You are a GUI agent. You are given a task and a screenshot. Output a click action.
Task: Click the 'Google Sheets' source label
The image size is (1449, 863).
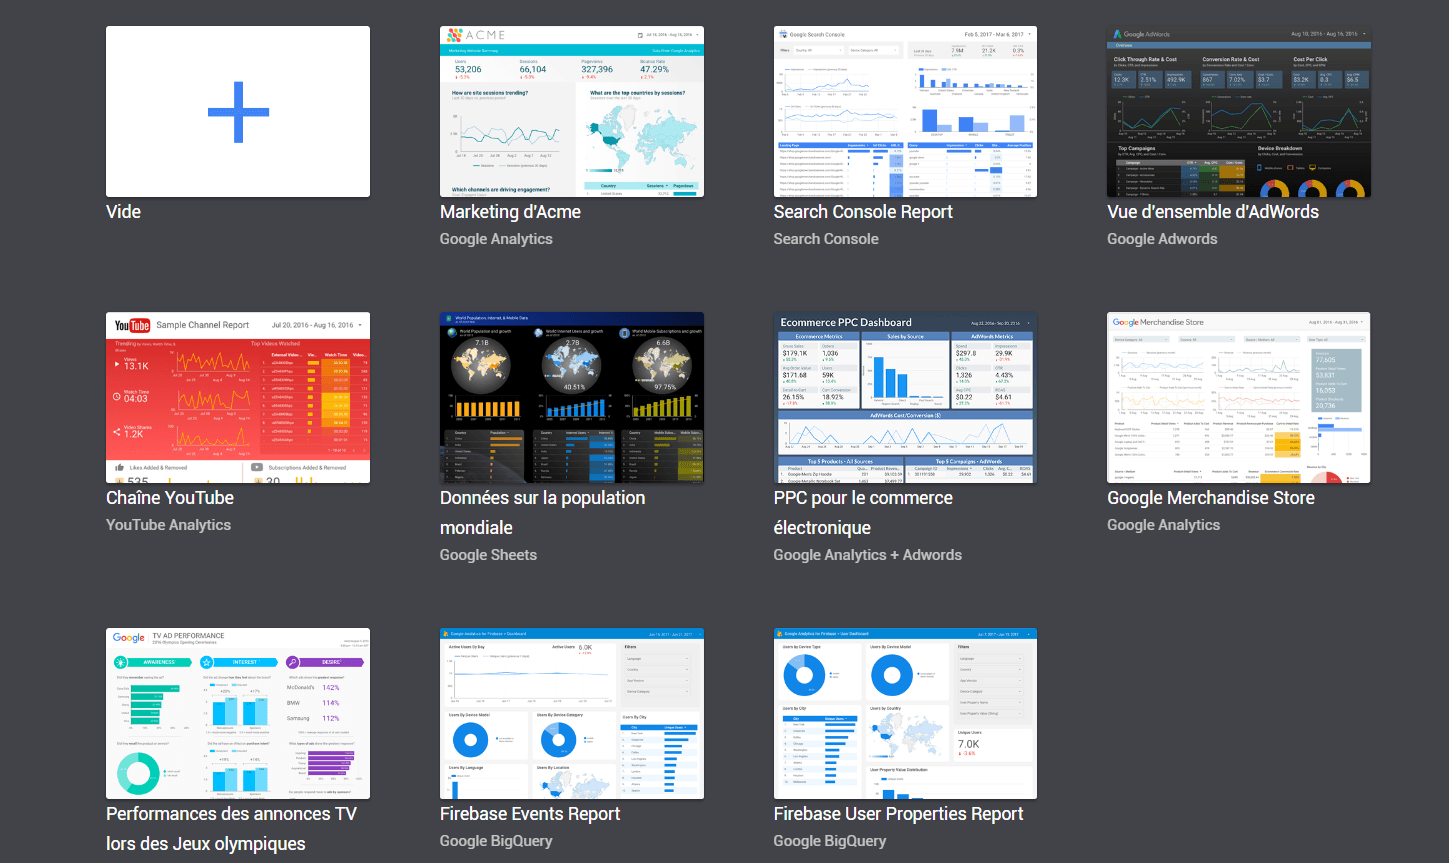point(488,555)
